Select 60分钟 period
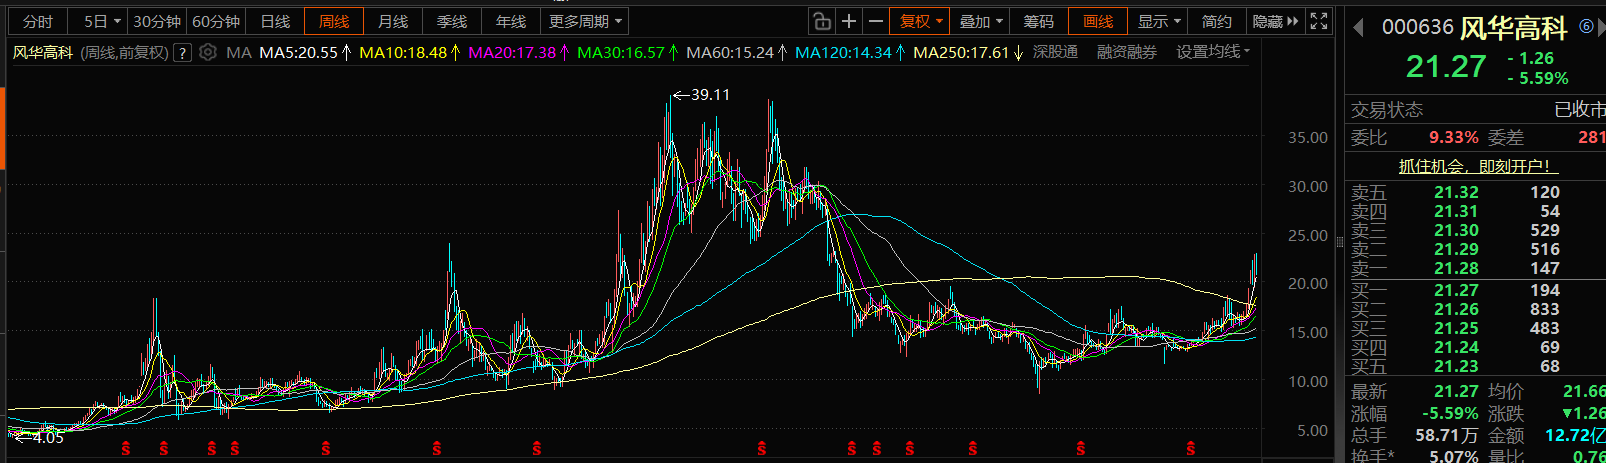Viewport: 1606px width, 463px height. pos(216,21)
